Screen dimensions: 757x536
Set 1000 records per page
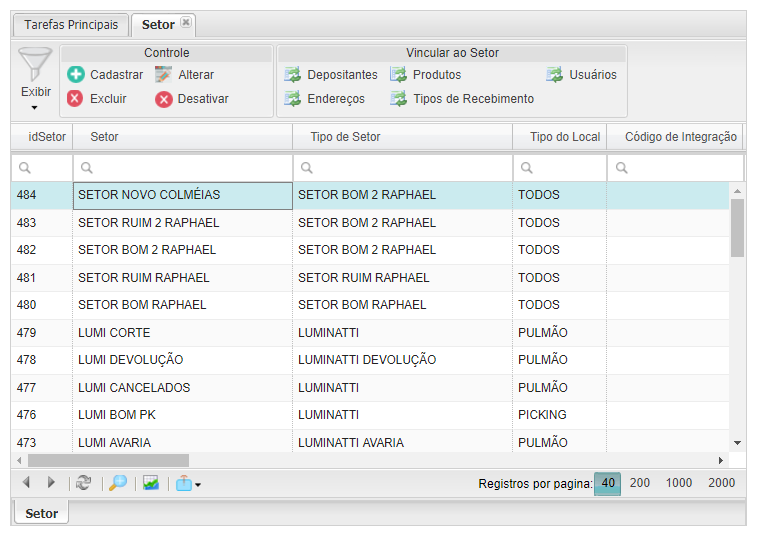pyautogui.click(x=679, y=483)
